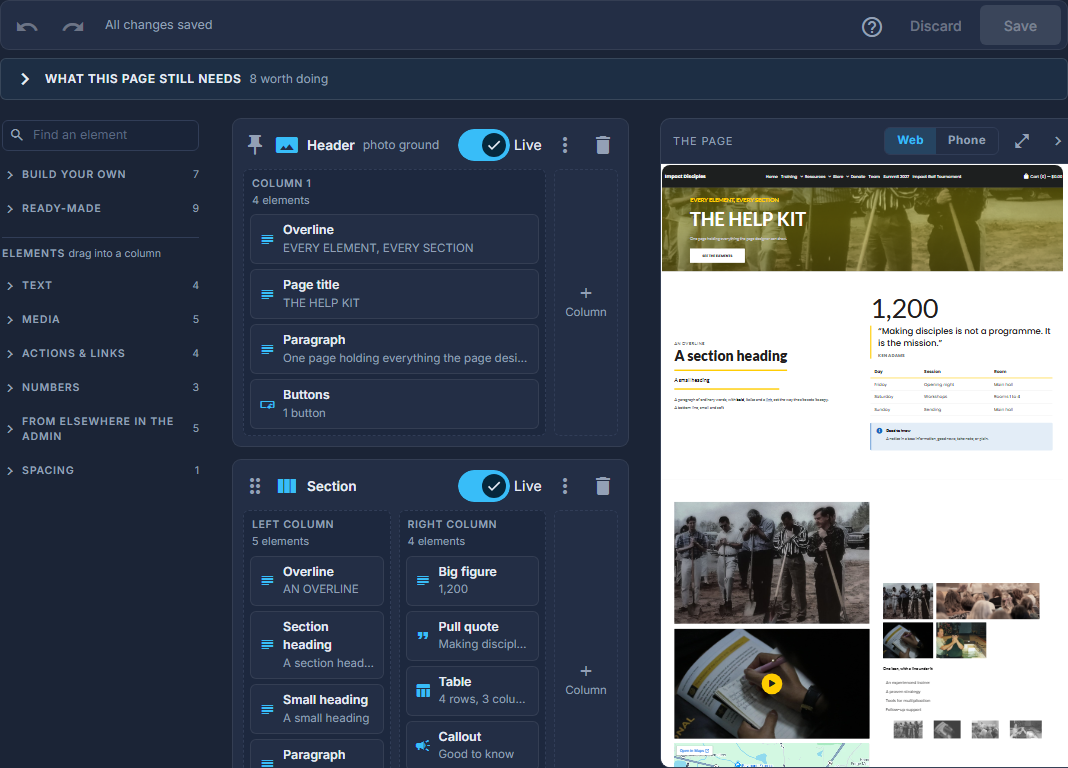Click THE HELP KIT banner in preview

pos(862,229)
